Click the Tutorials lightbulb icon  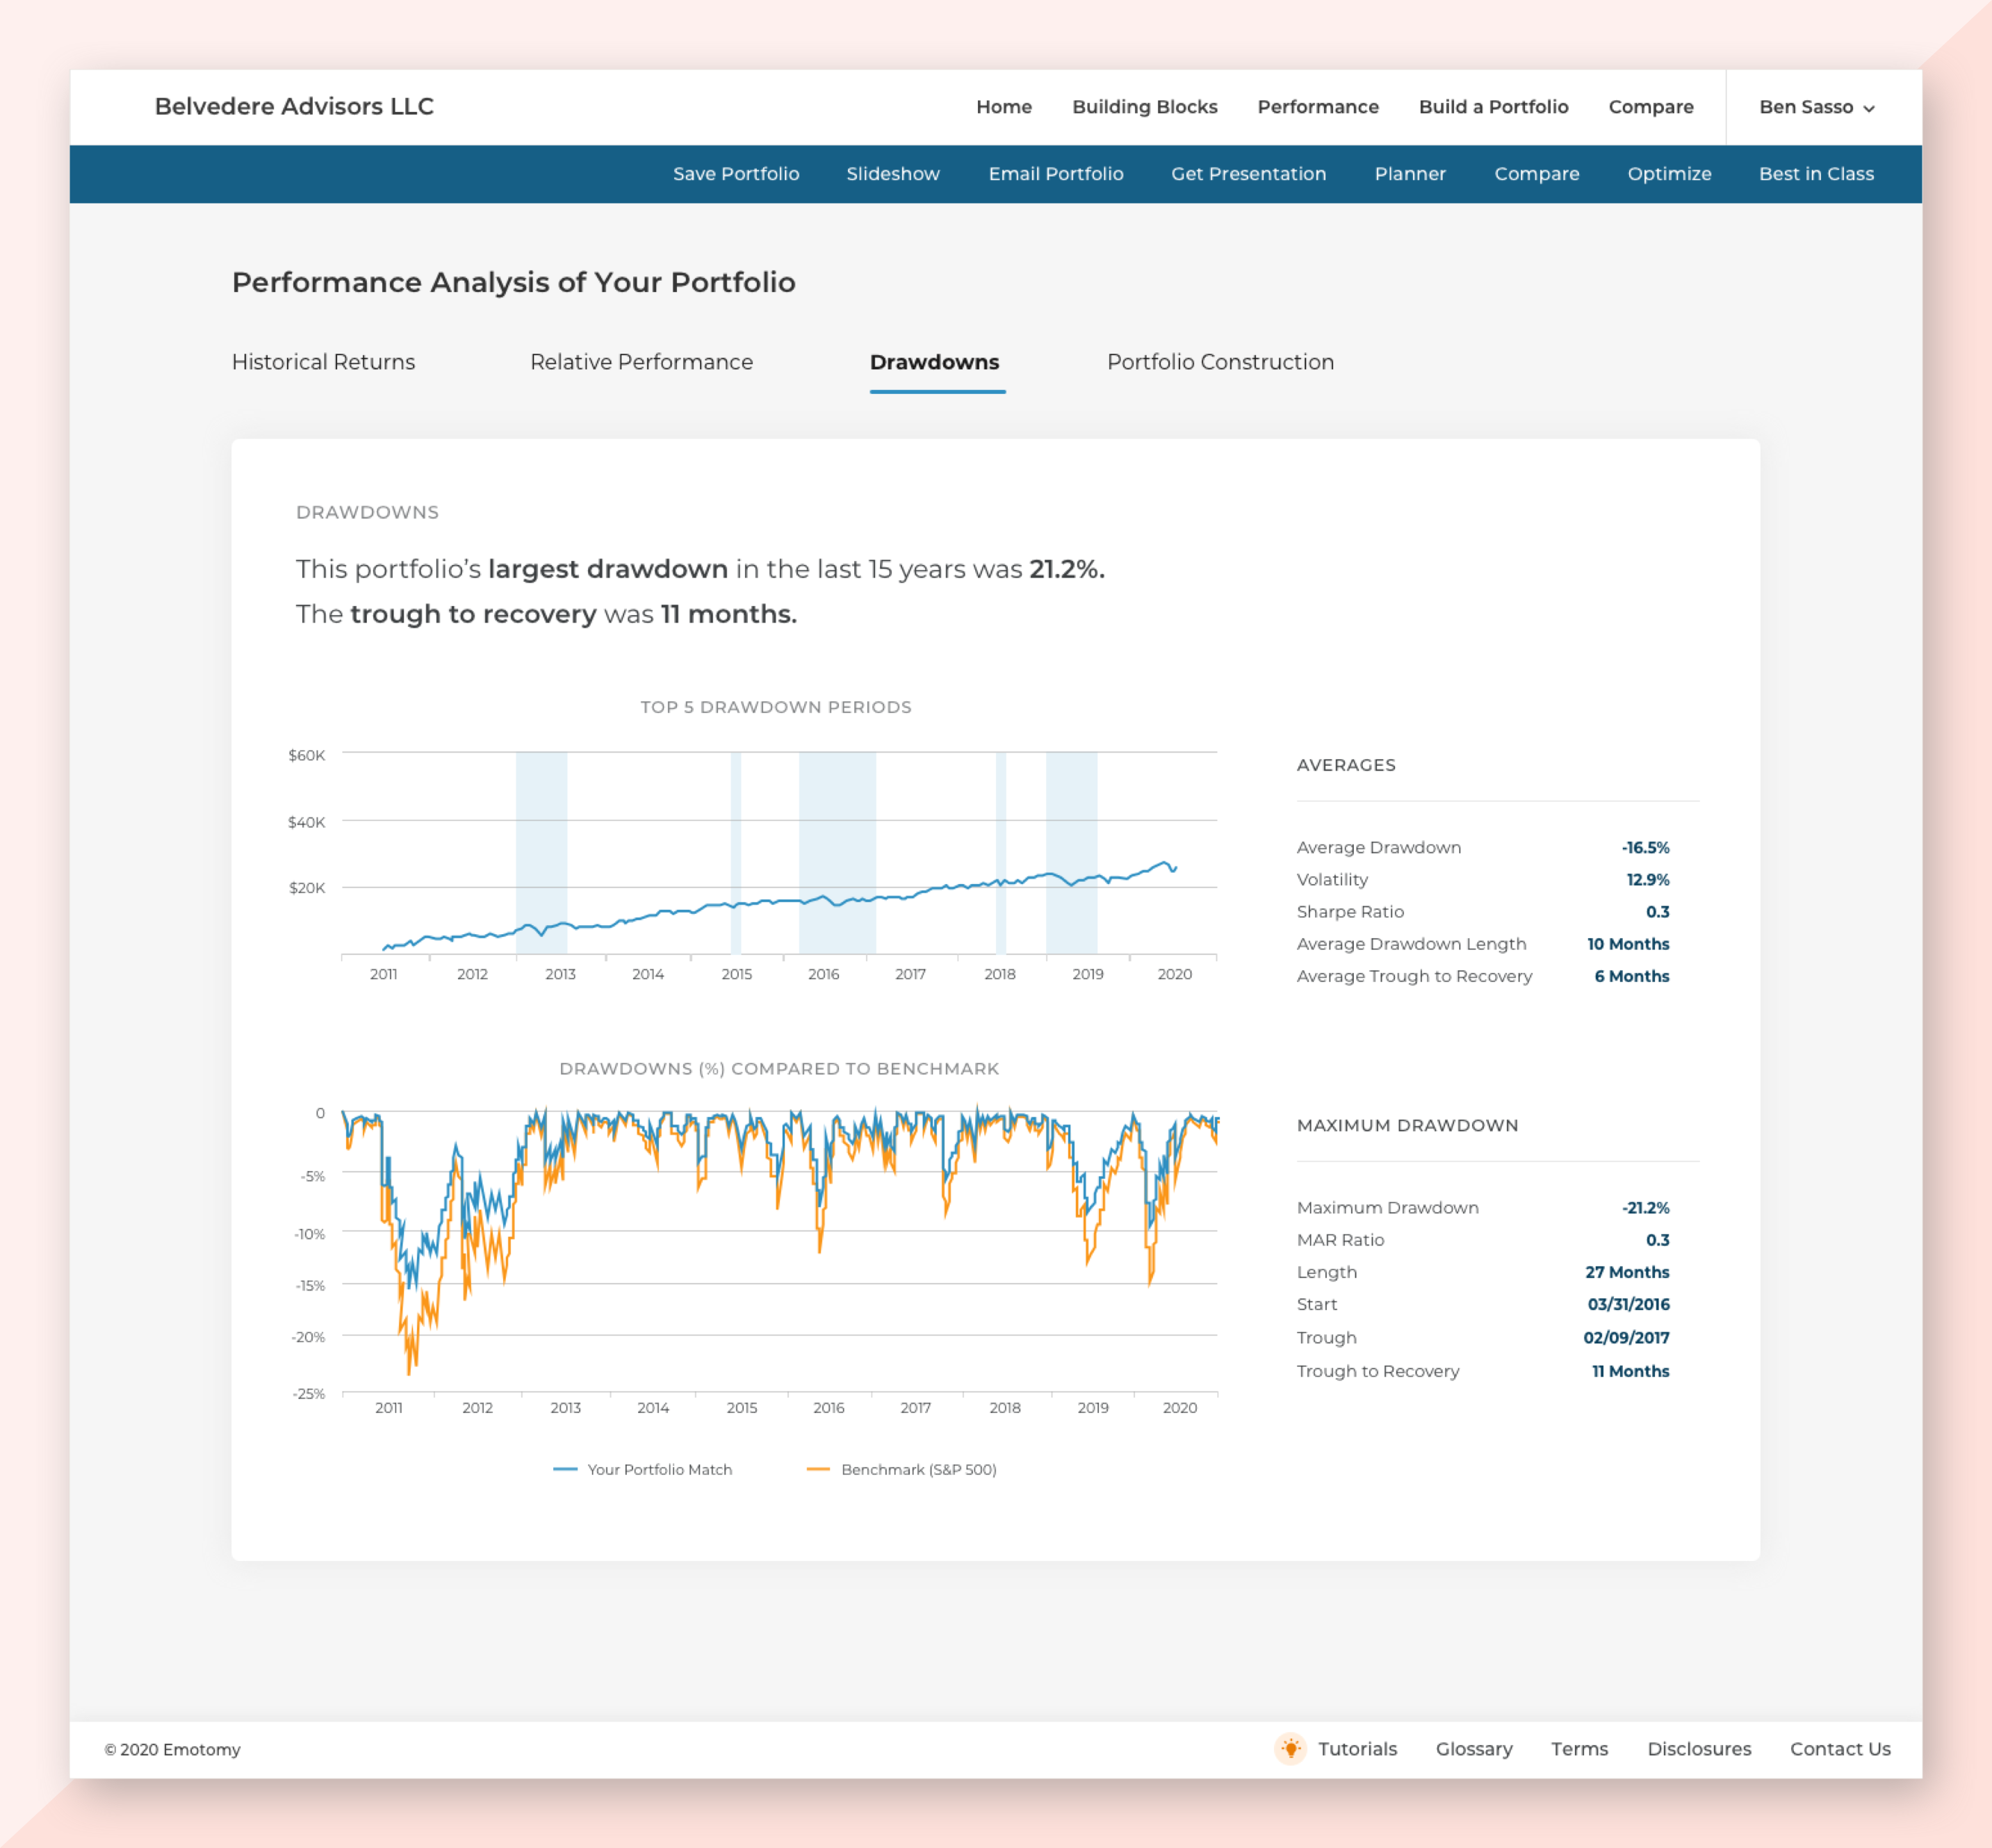click(1290, 1748)
